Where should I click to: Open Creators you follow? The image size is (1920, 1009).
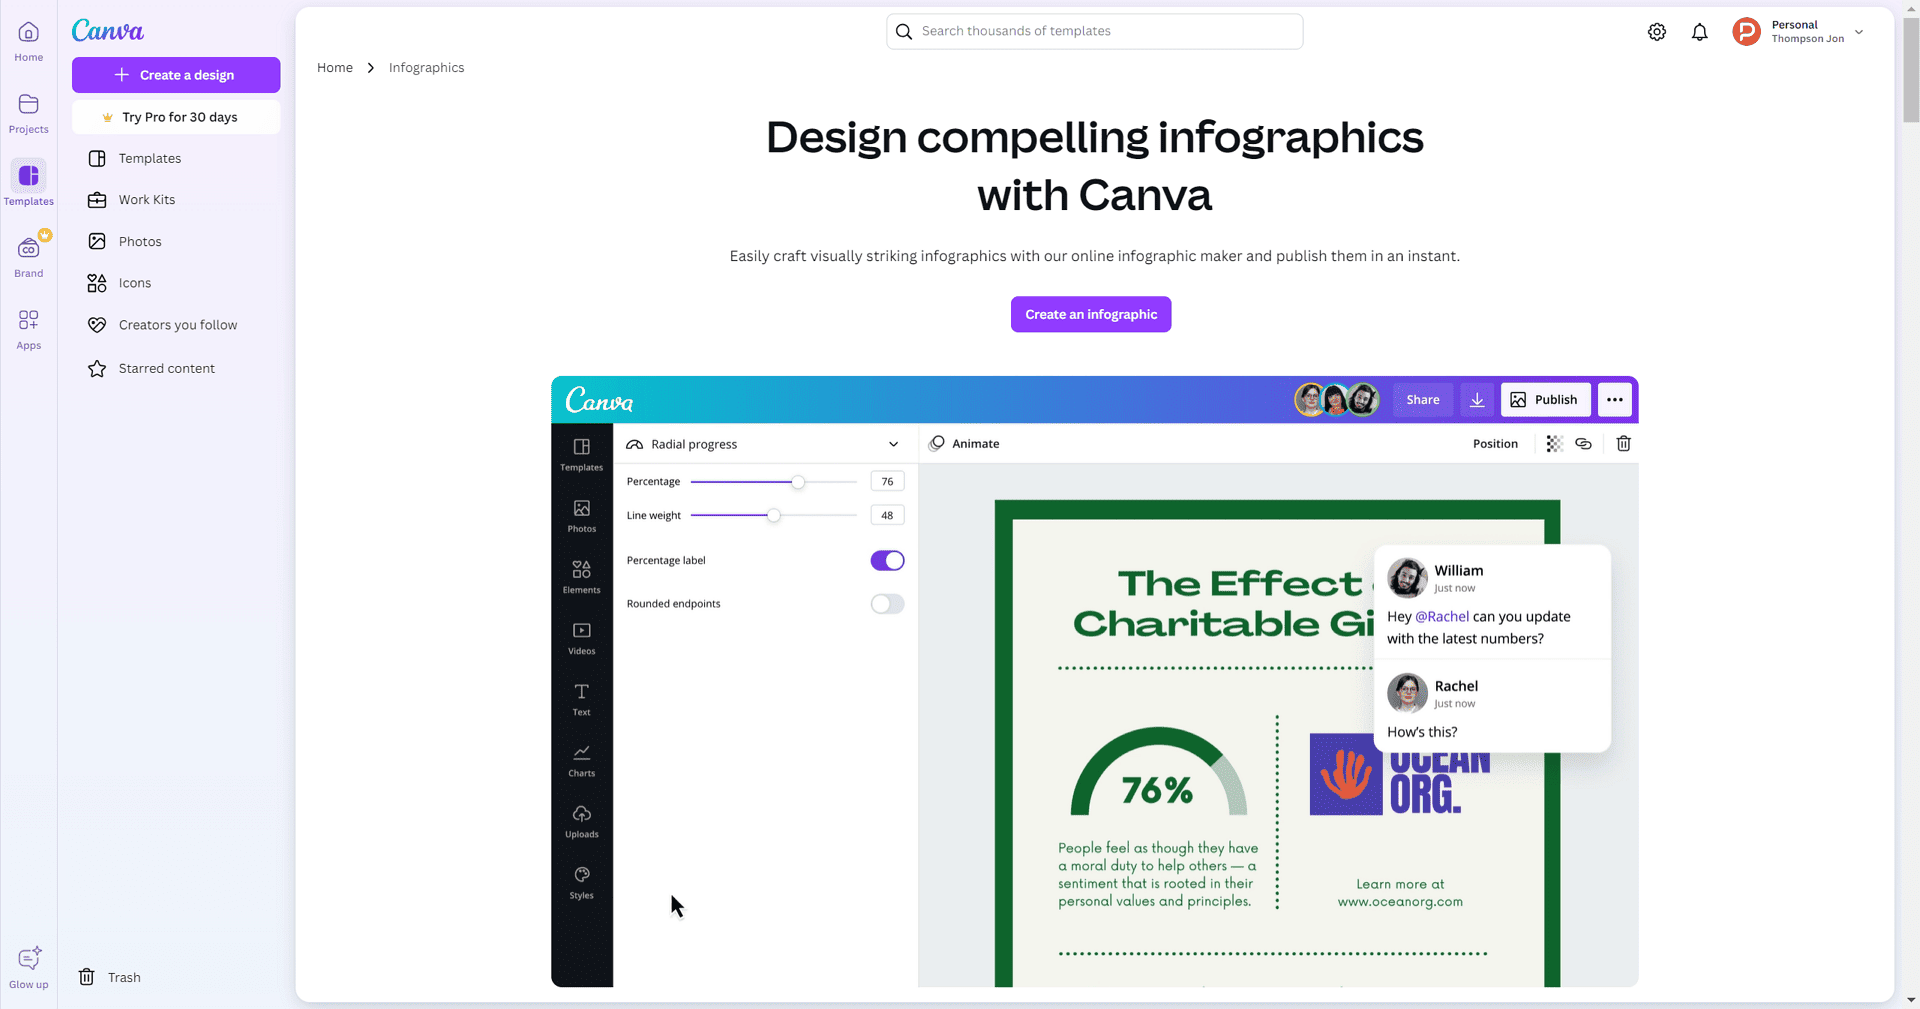point(176,325)
